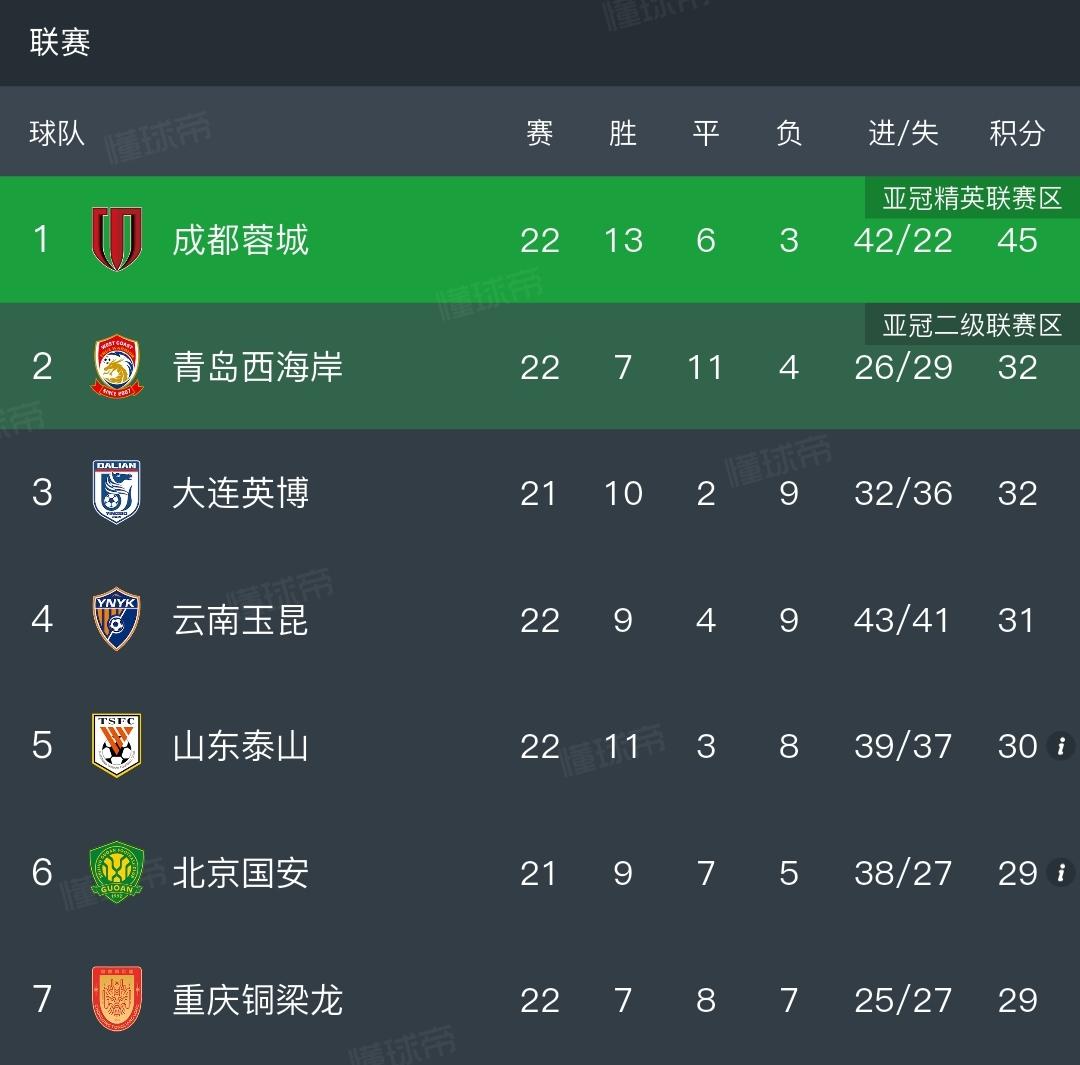Show info icon beside 北京国安's 29 points
The width and height of the screenshot is (1080, 1065).
tap(1061, 873)
